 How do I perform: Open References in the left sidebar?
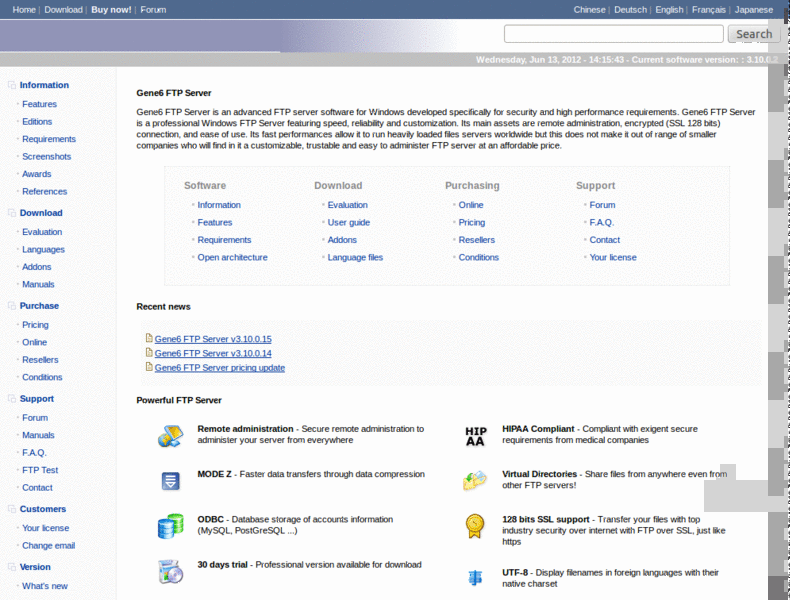pos(44,191)
